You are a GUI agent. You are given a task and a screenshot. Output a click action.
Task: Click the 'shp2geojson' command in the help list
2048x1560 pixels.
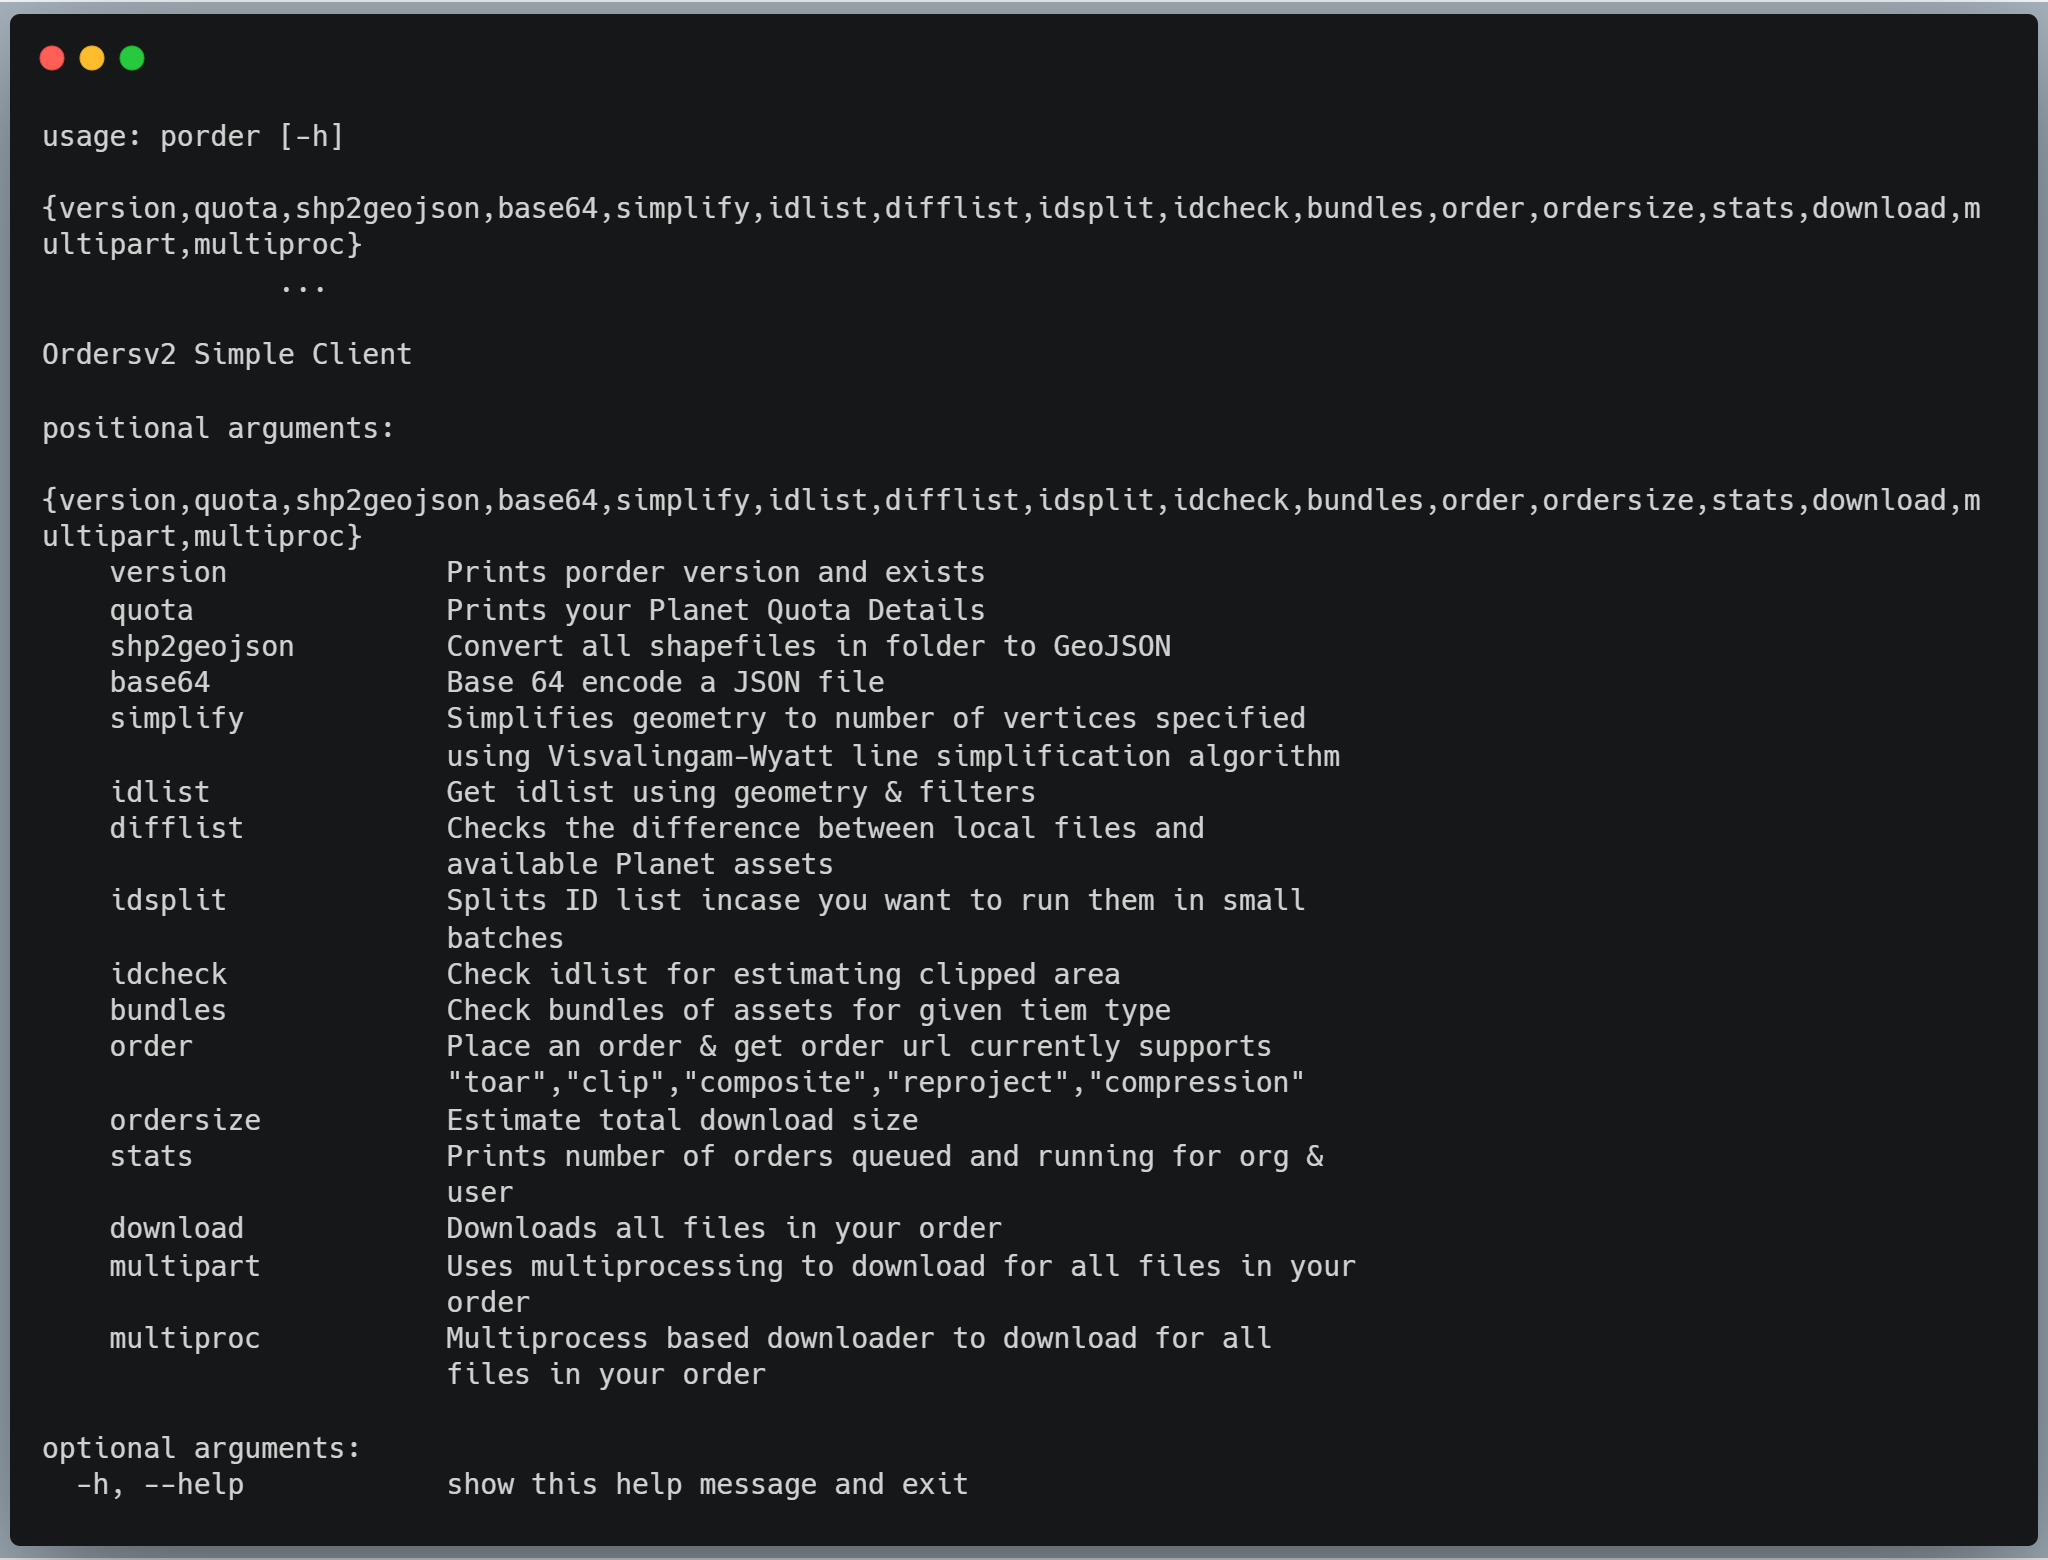[202, 647]
